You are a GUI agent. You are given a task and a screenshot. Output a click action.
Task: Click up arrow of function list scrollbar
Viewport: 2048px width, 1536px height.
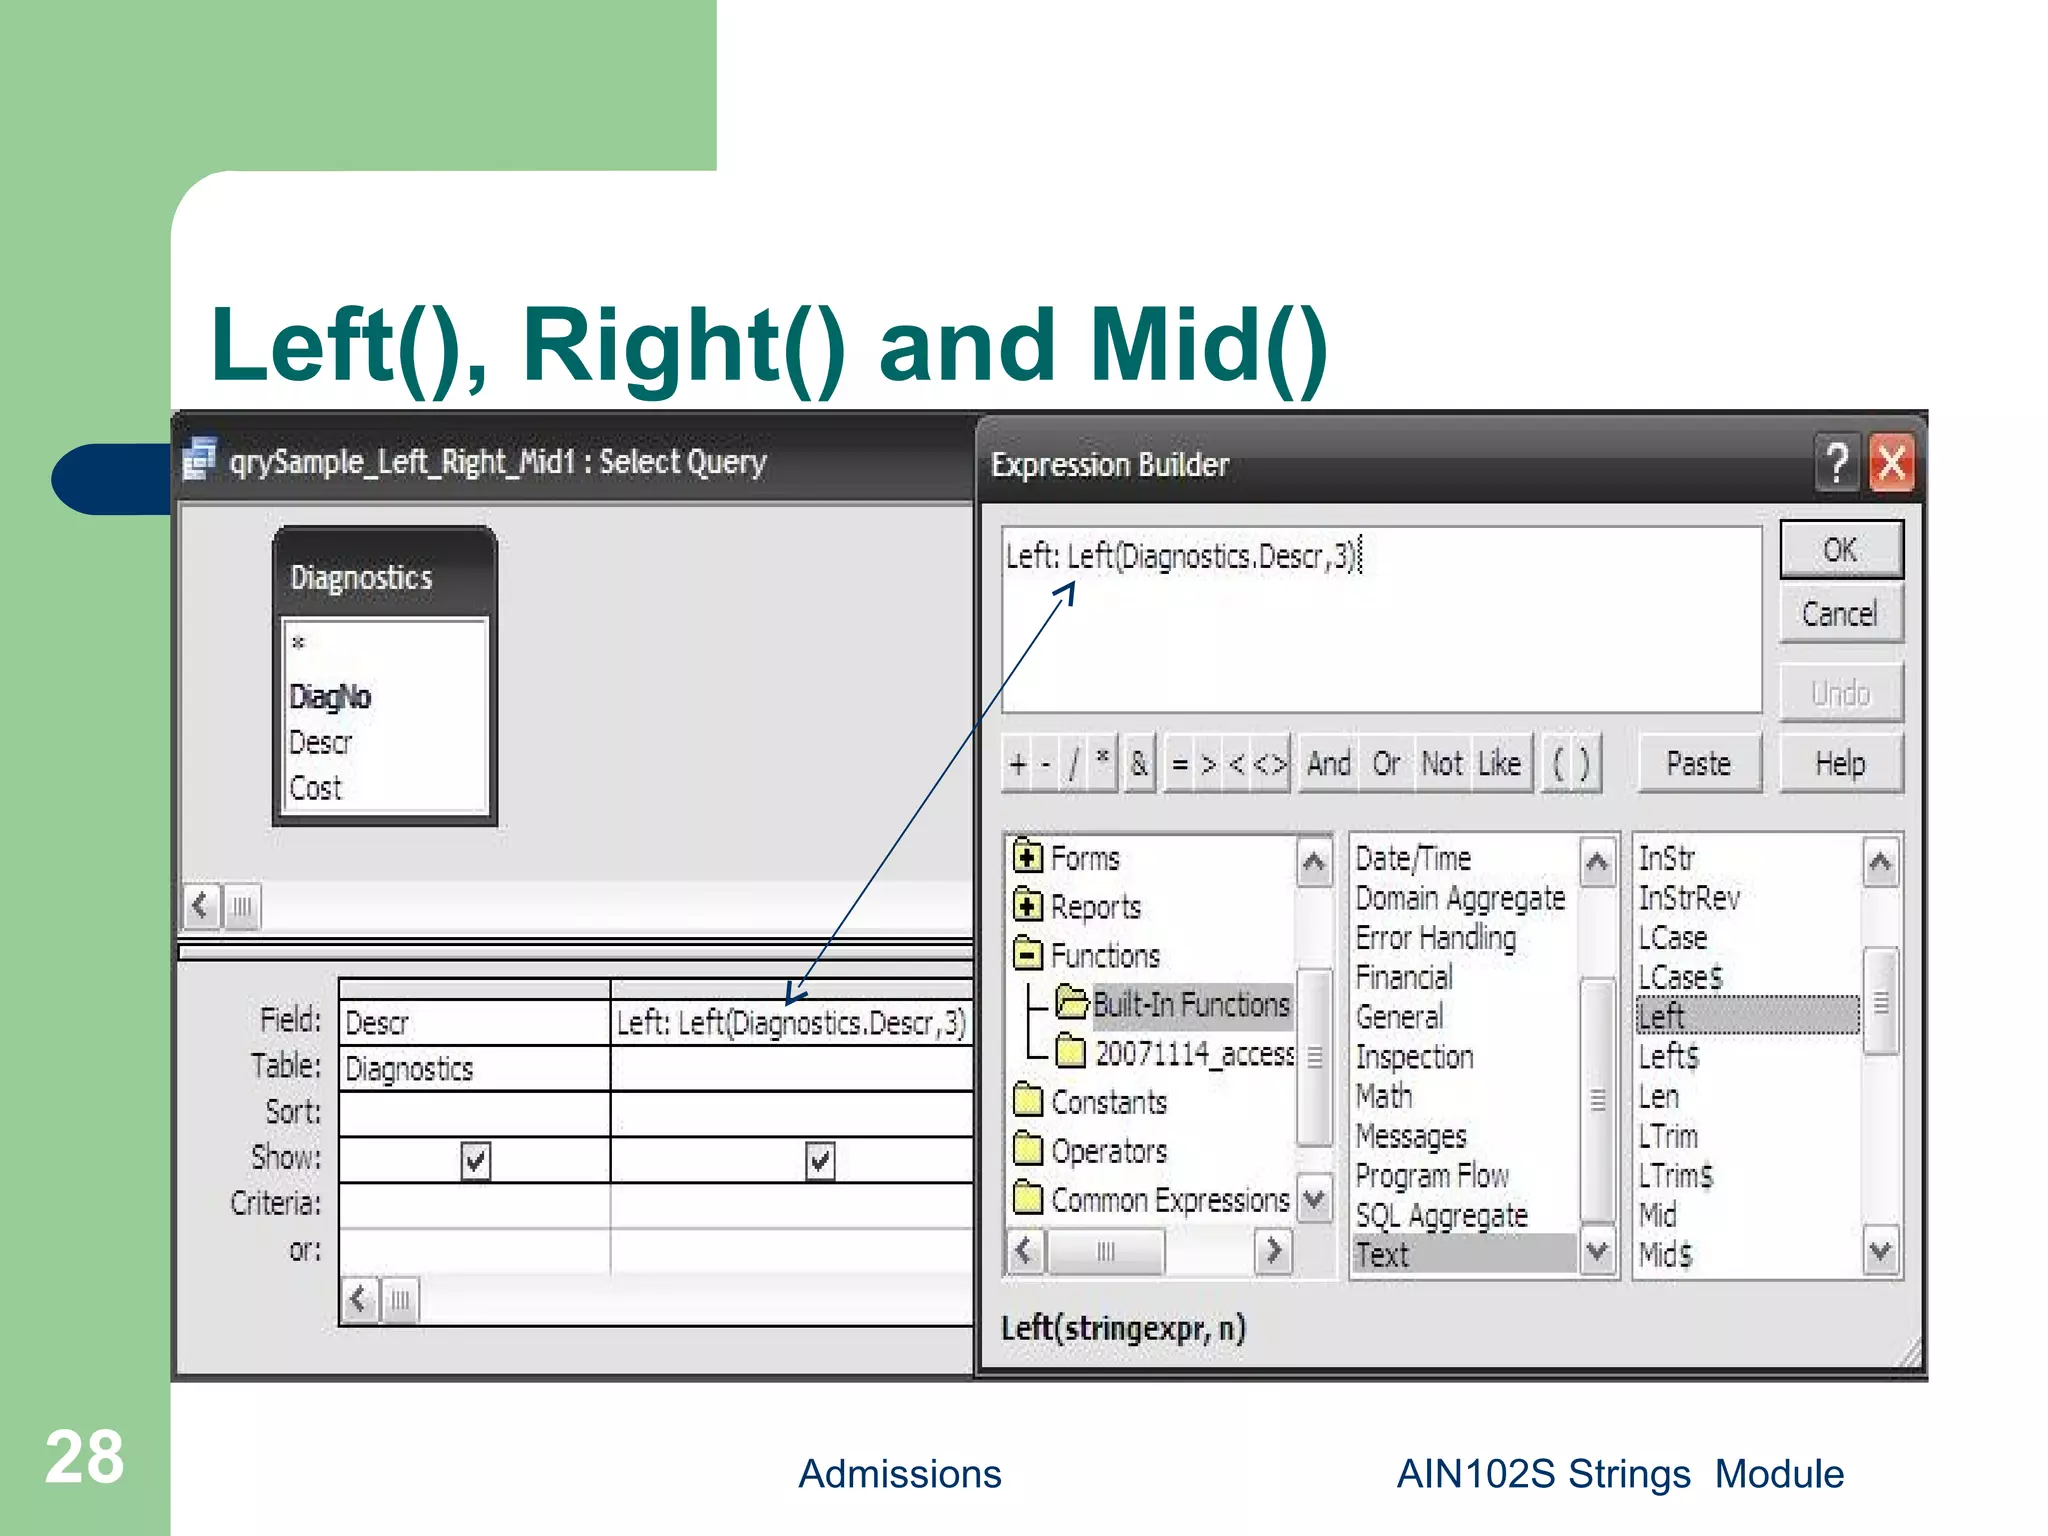tap(1880, 862)
